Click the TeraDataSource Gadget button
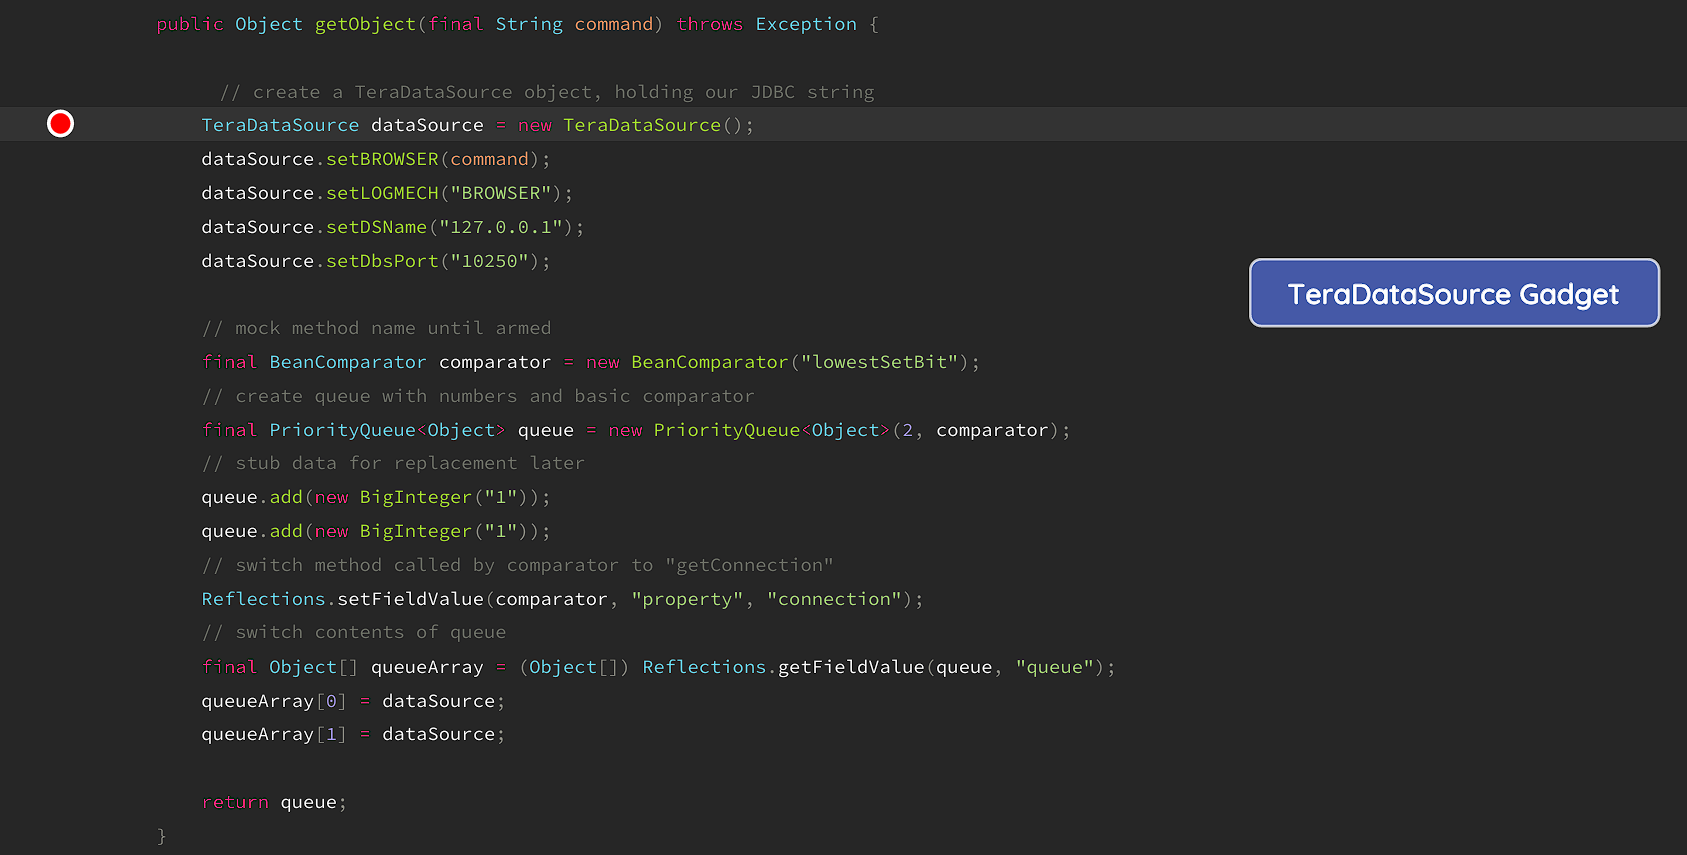The width and height of the screenshot is (1687, 855). click(x=1454, y=293)
